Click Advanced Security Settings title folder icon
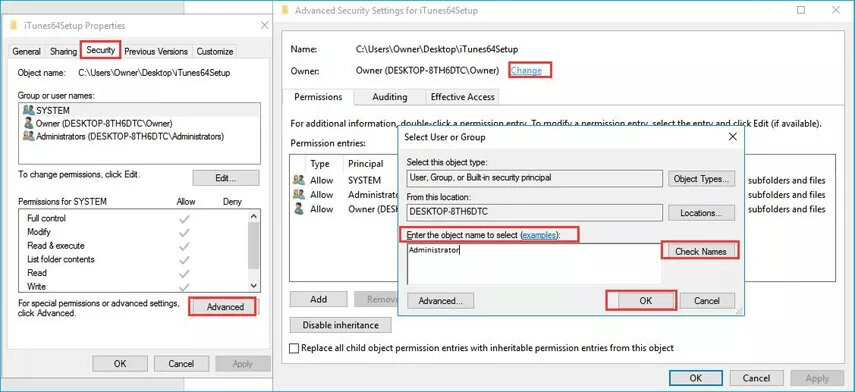 point(285,10)
